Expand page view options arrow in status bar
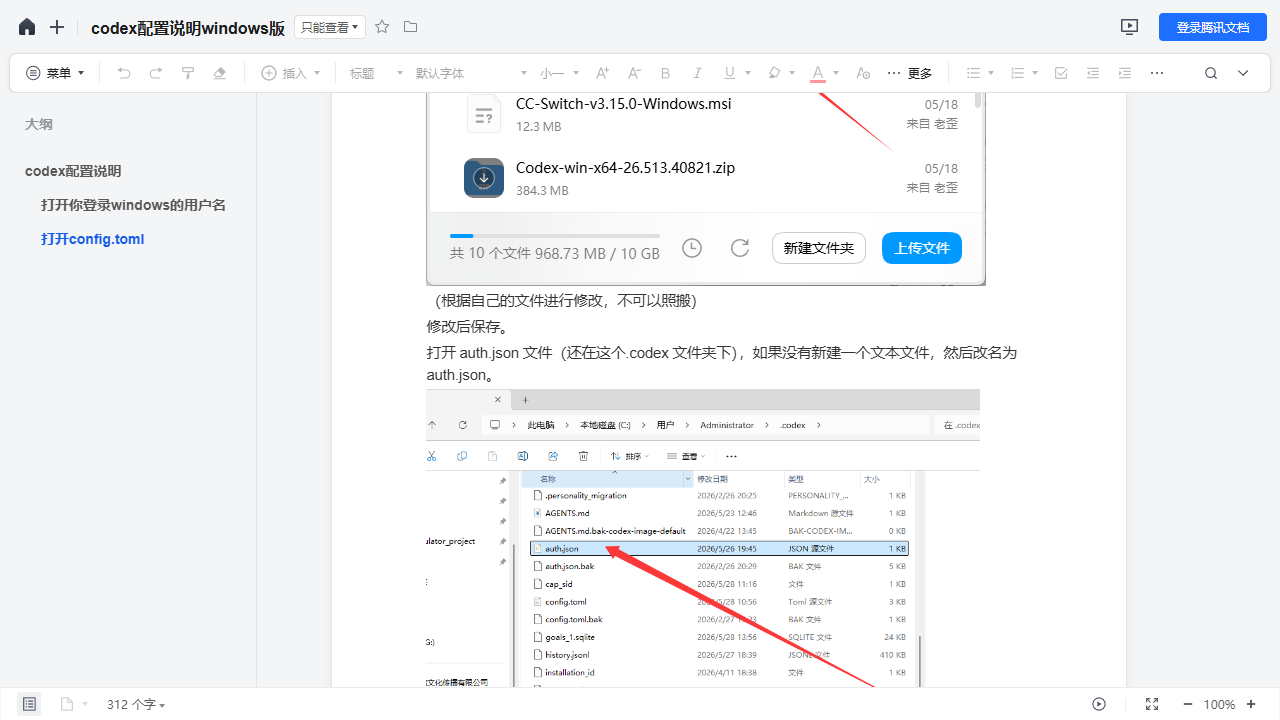 pos(84,704)
